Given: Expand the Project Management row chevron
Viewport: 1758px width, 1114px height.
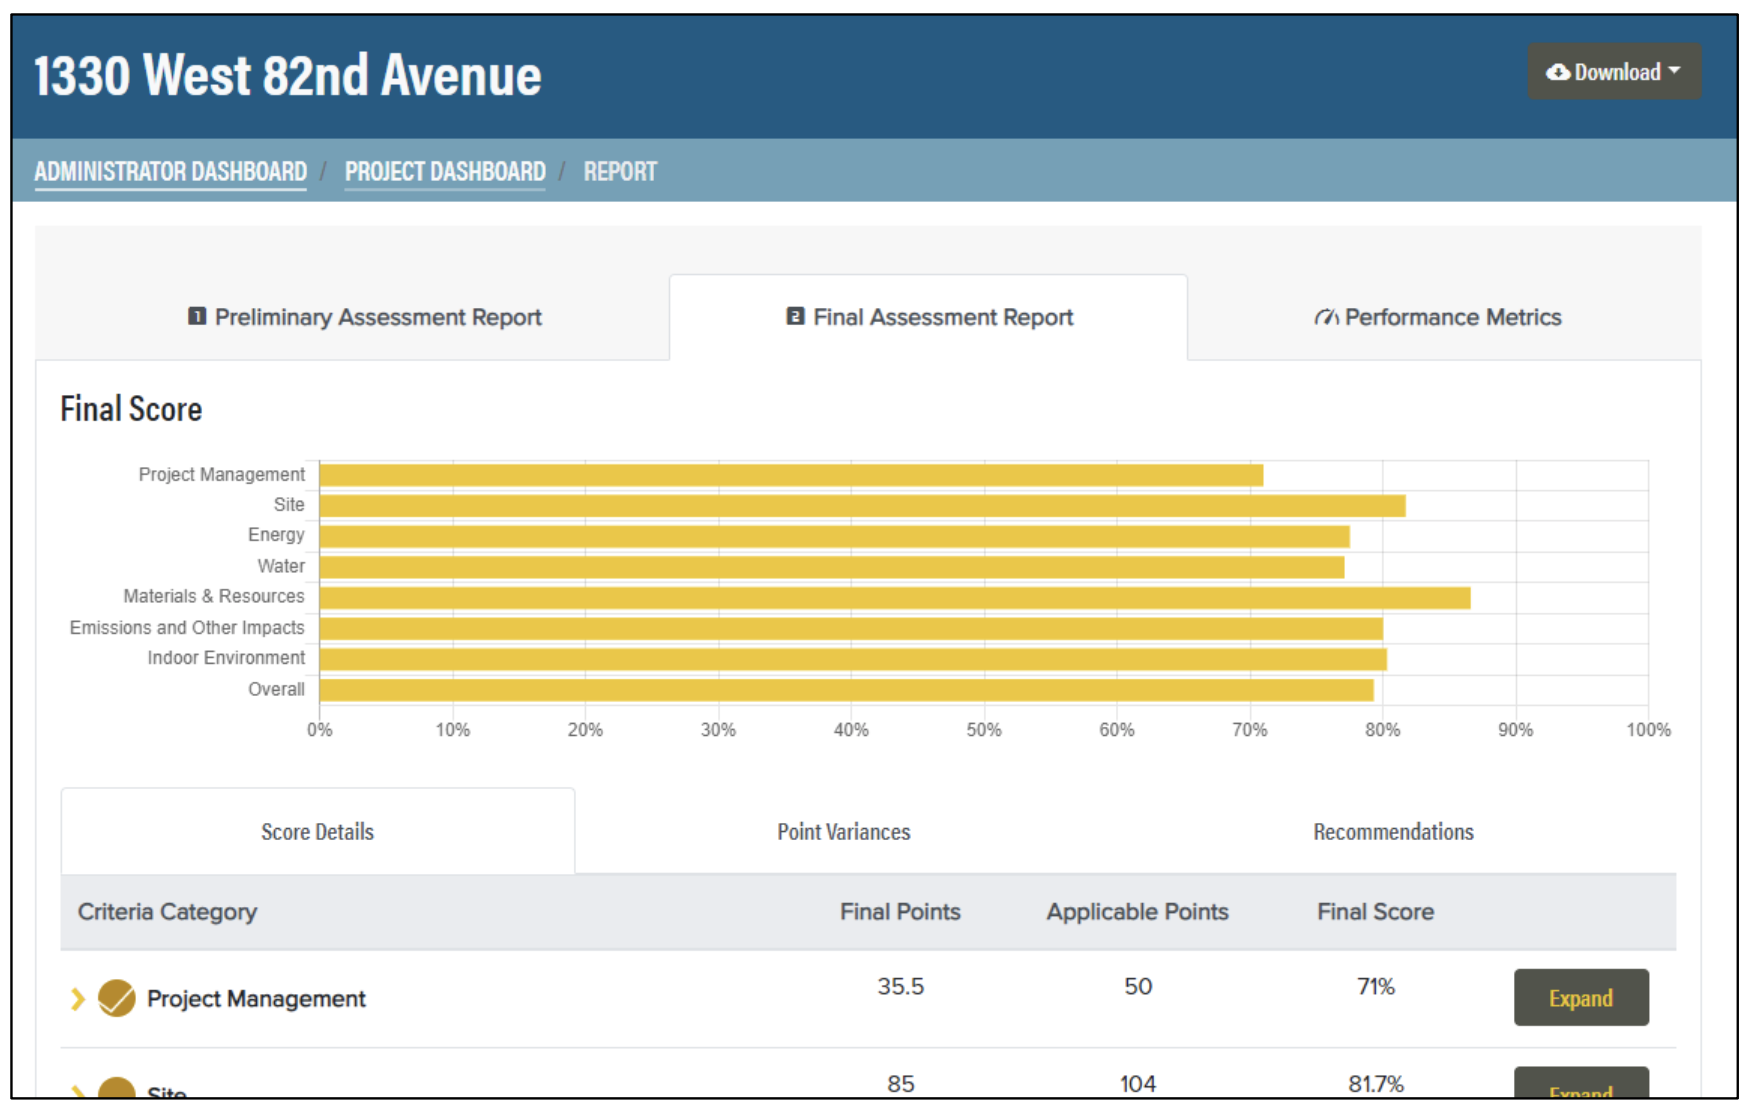Looking at the screenshot, I should click(x=77, y=999).
